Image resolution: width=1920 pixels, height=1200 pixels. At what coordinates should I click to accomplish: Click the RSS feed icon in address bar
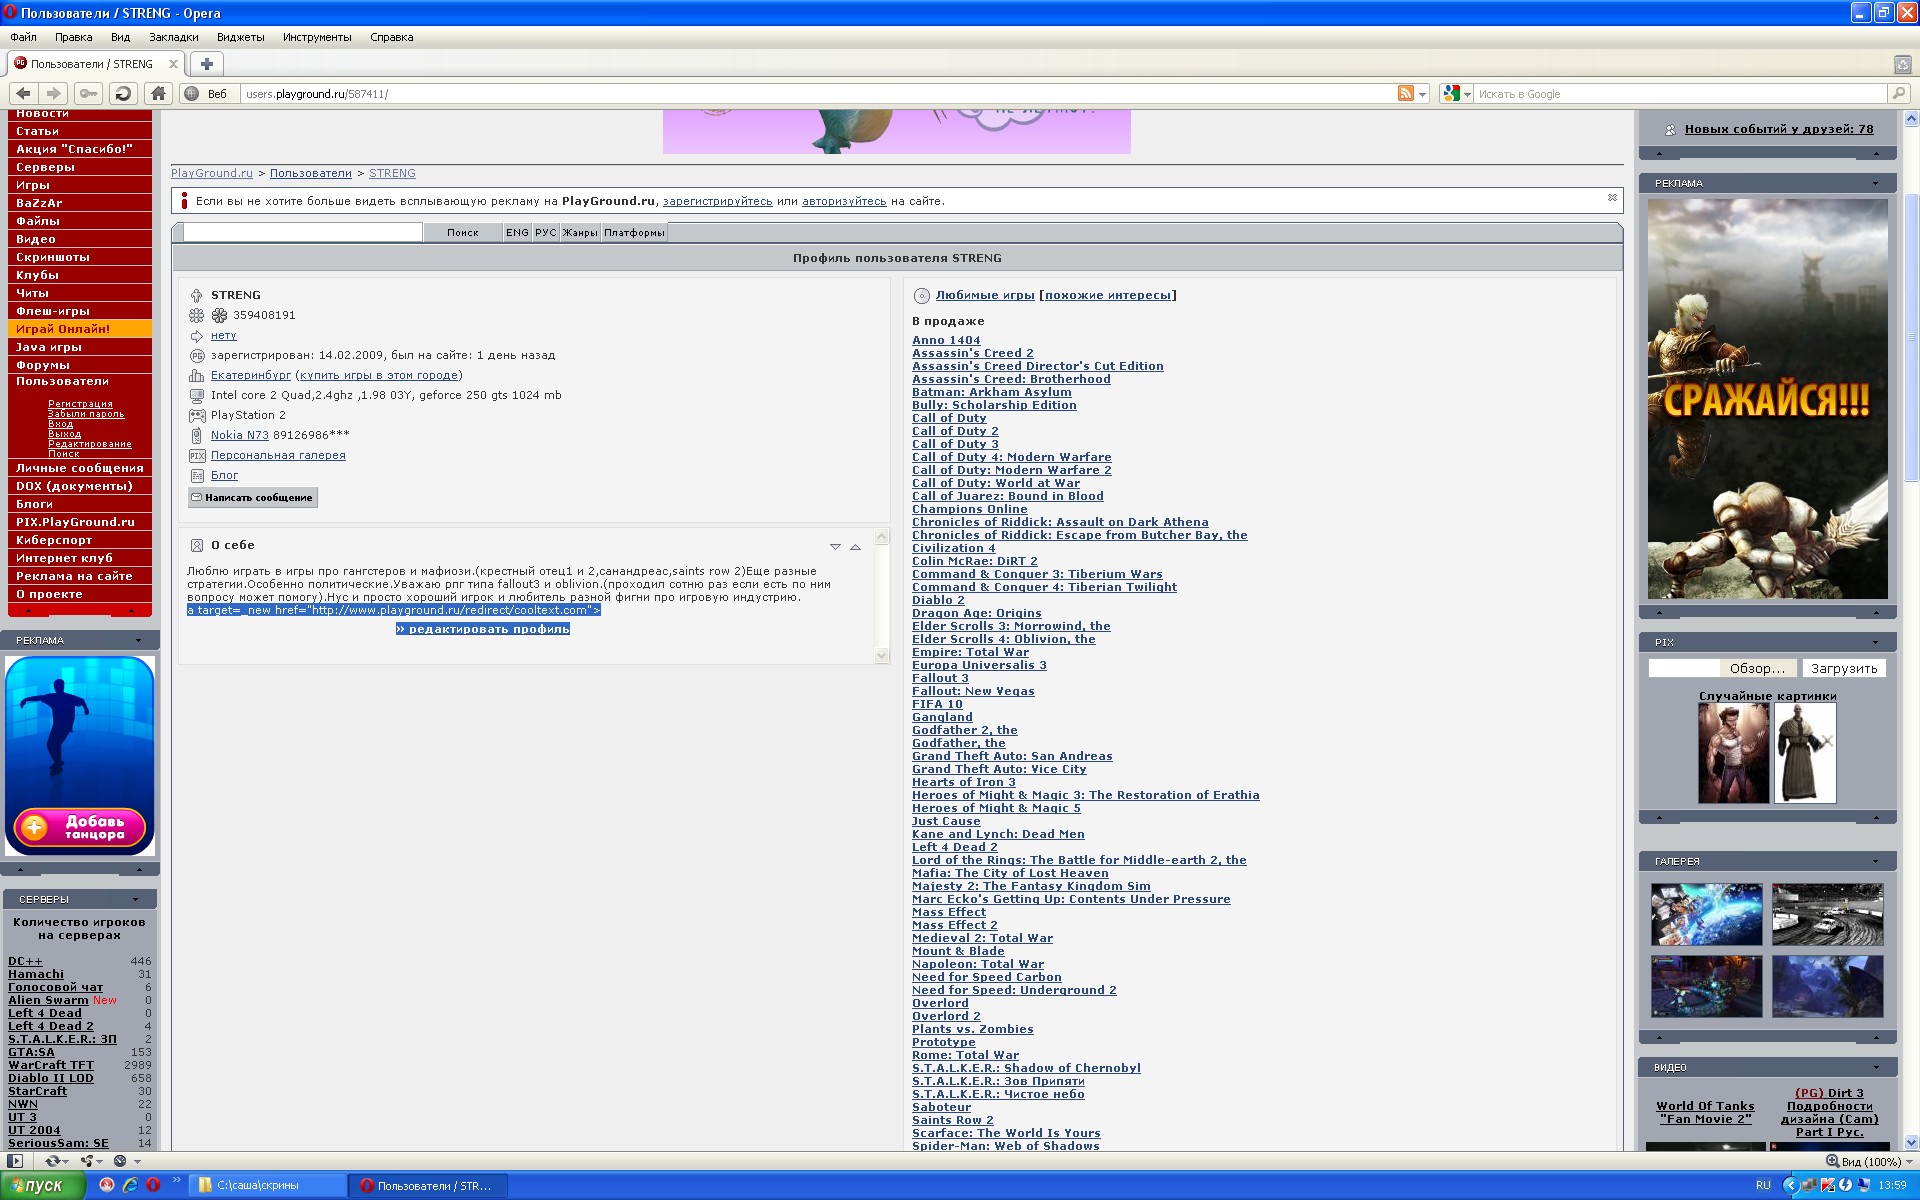1406,93
